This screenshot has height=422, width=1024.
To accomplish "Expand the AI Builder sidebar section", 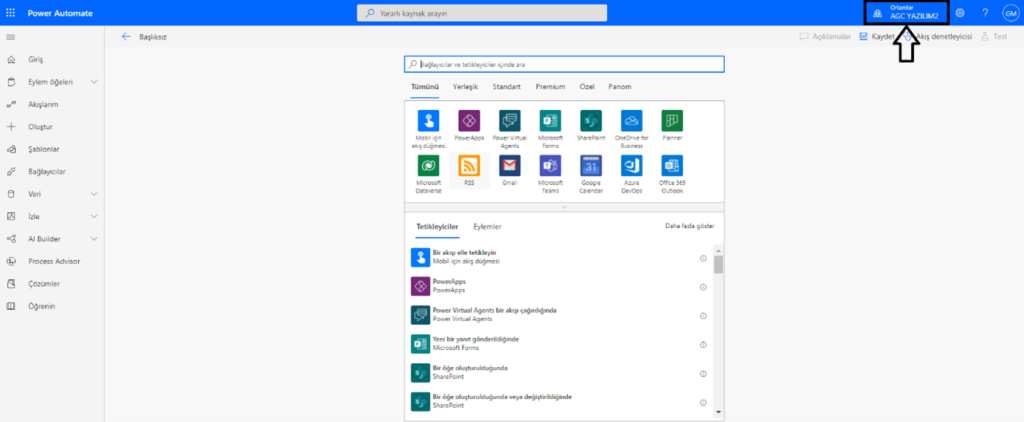I will pyautogui.click(x=94, y=239).
